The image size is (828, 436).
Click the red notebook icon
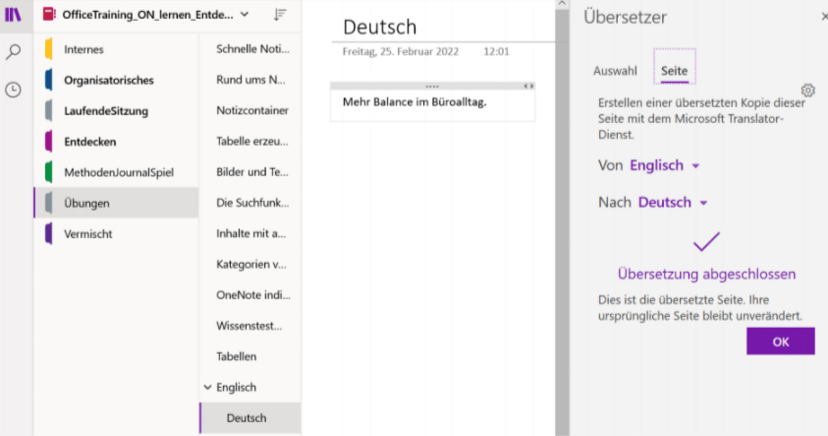(49, 14)
